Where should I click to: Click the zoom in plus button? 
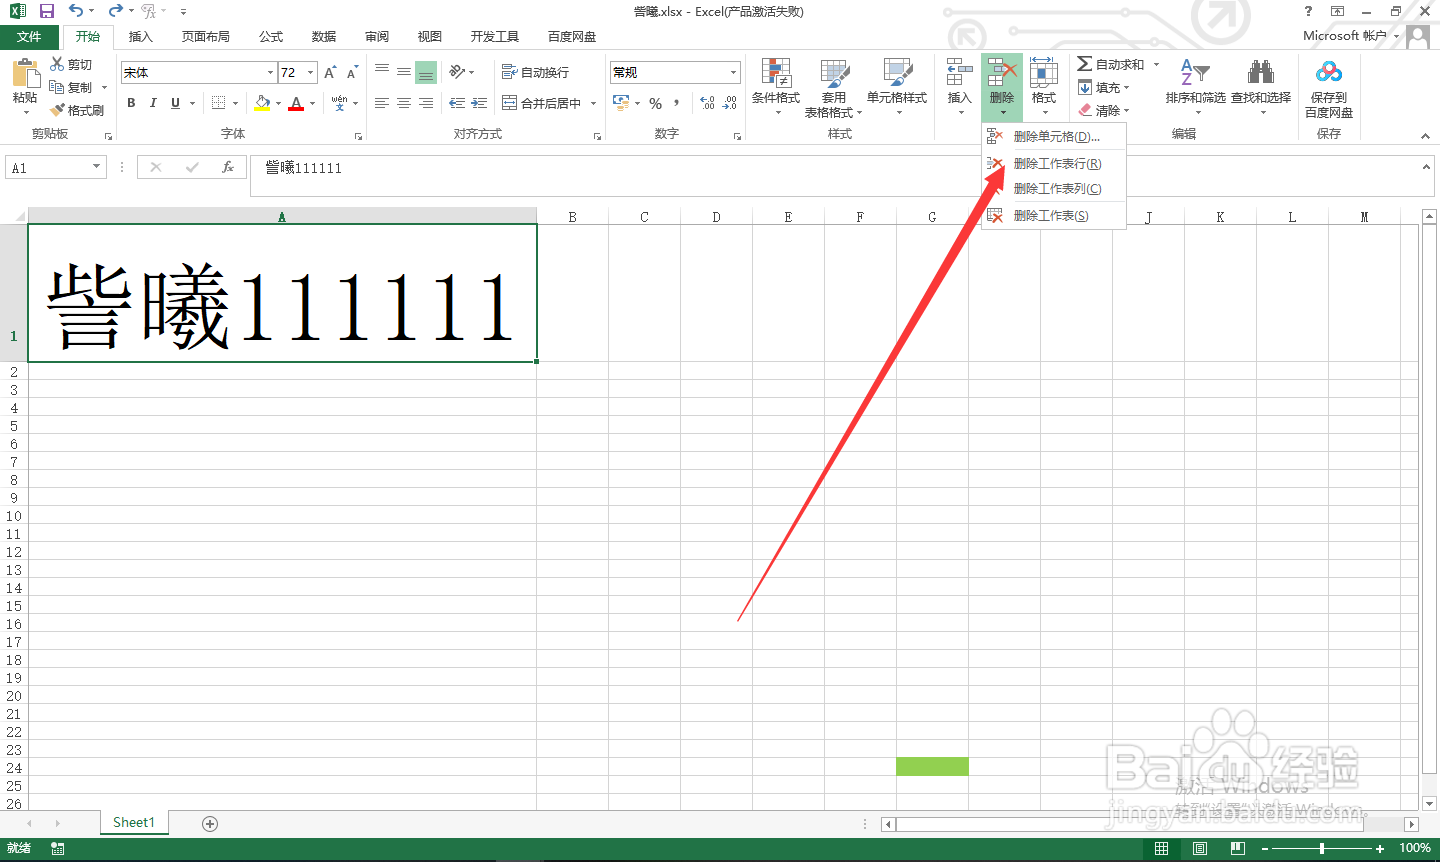tap(1380, 849)
